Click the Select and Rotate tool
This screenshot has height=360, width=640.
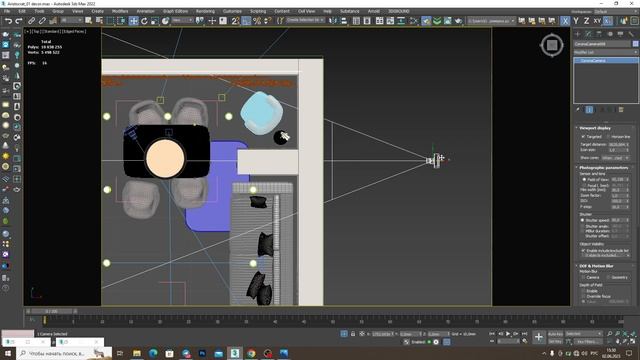144,21
